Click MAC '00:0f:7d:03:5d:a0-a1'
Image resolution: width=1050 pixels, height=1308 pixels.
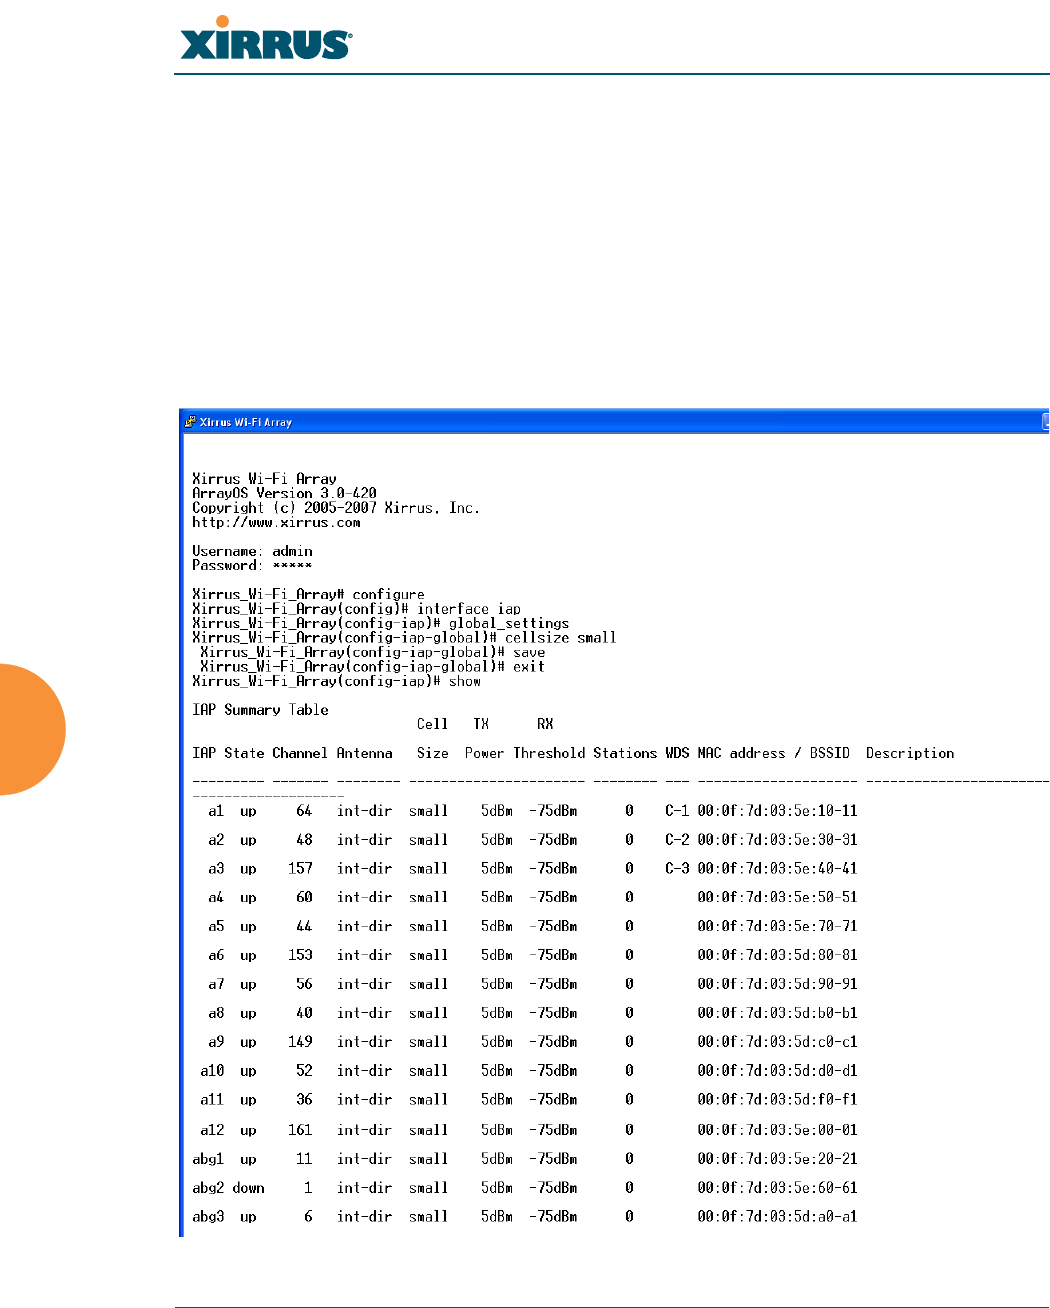(x=777, y=1218)
